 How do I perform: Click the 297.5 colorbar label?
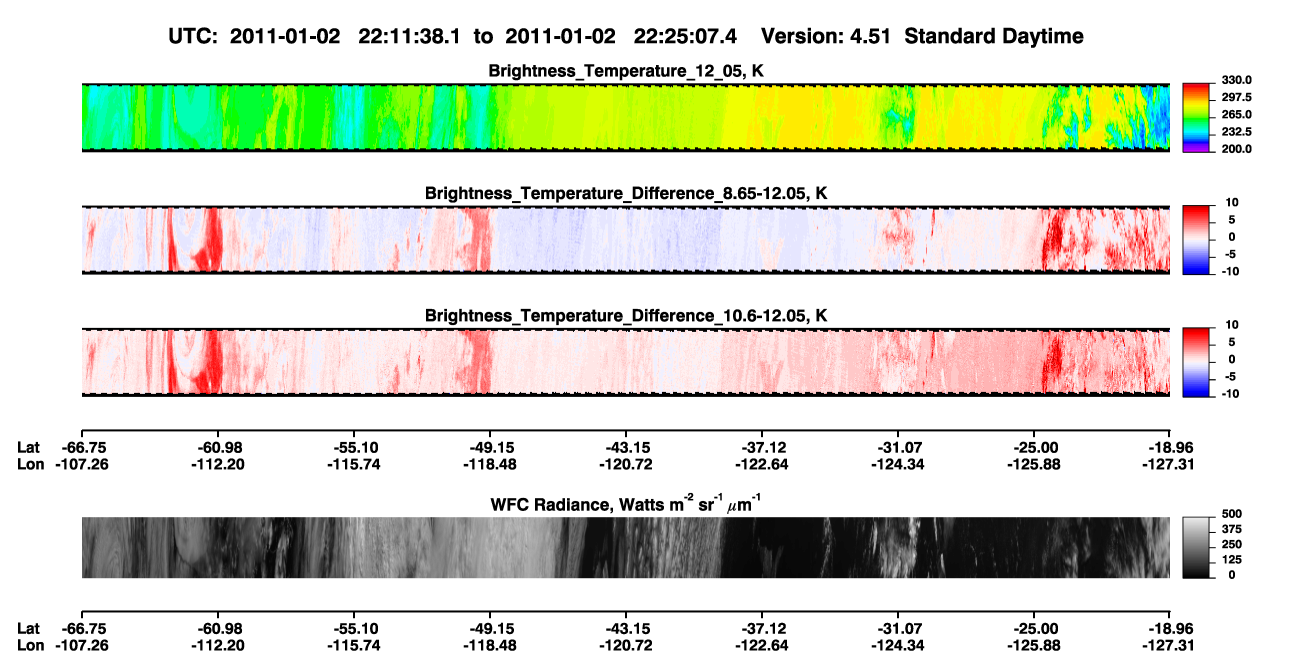(1237, 97)
